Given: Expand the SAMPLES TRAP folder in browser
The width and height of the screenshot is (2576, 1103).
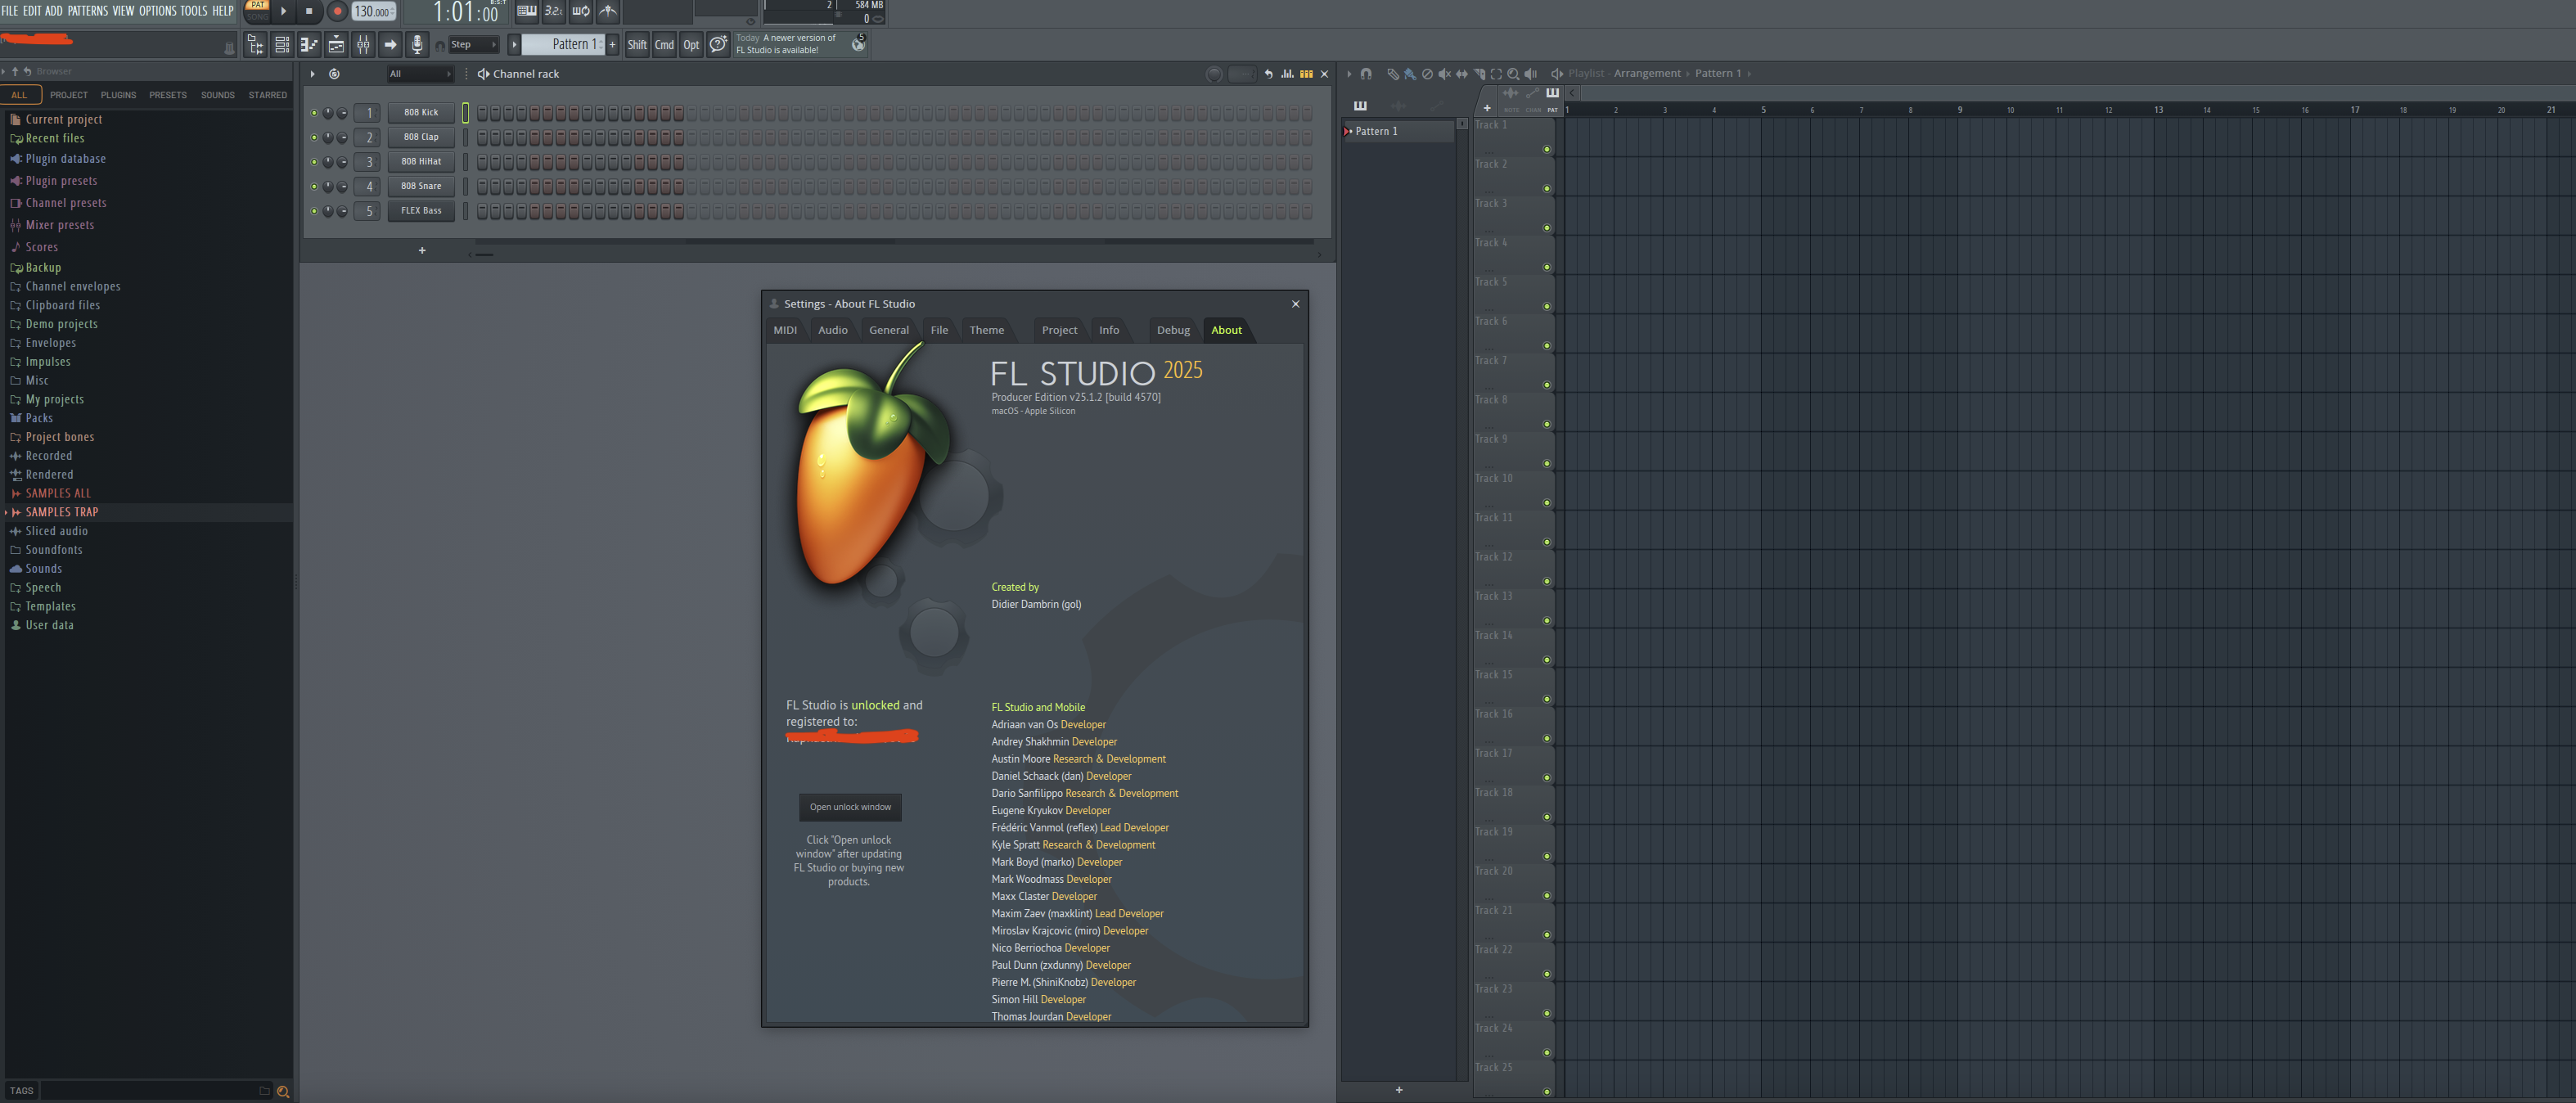Looking at the screenshot, I should click(x=6, y=512).
